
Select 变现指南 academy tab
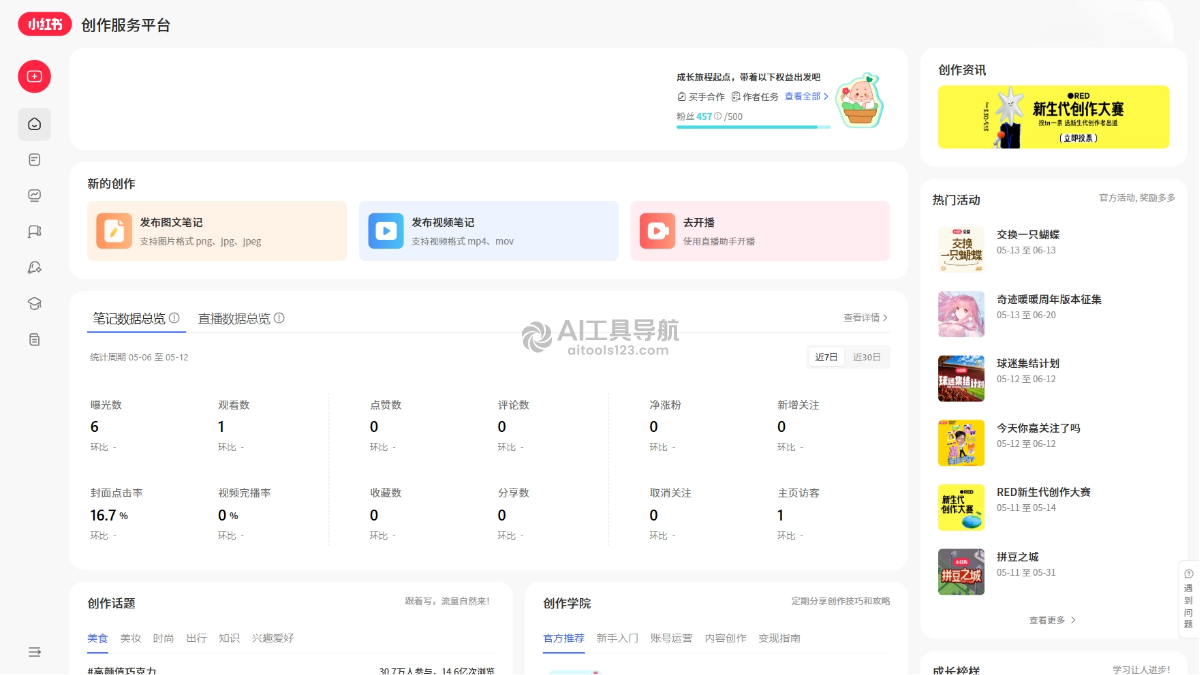pos(780,638)
